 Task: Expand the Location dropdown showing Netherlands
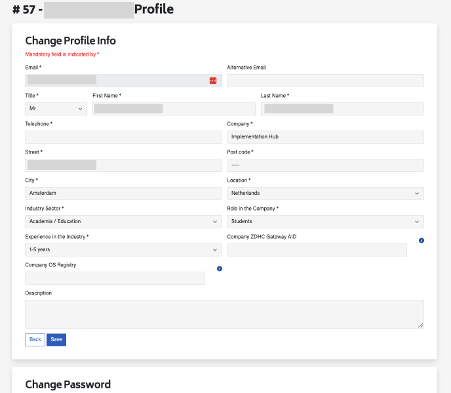(x=325, y=193)
